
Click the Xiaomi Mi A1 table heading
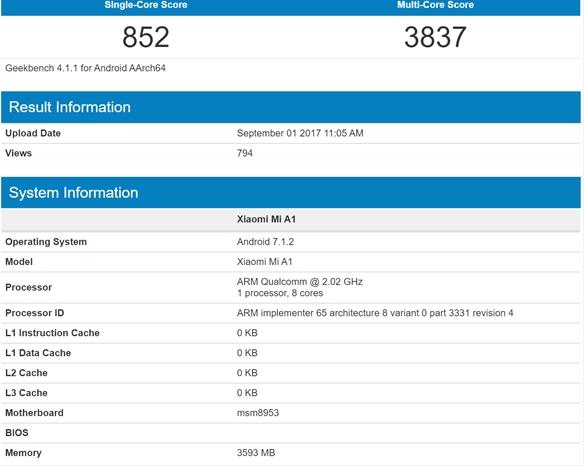pos(266,219)
